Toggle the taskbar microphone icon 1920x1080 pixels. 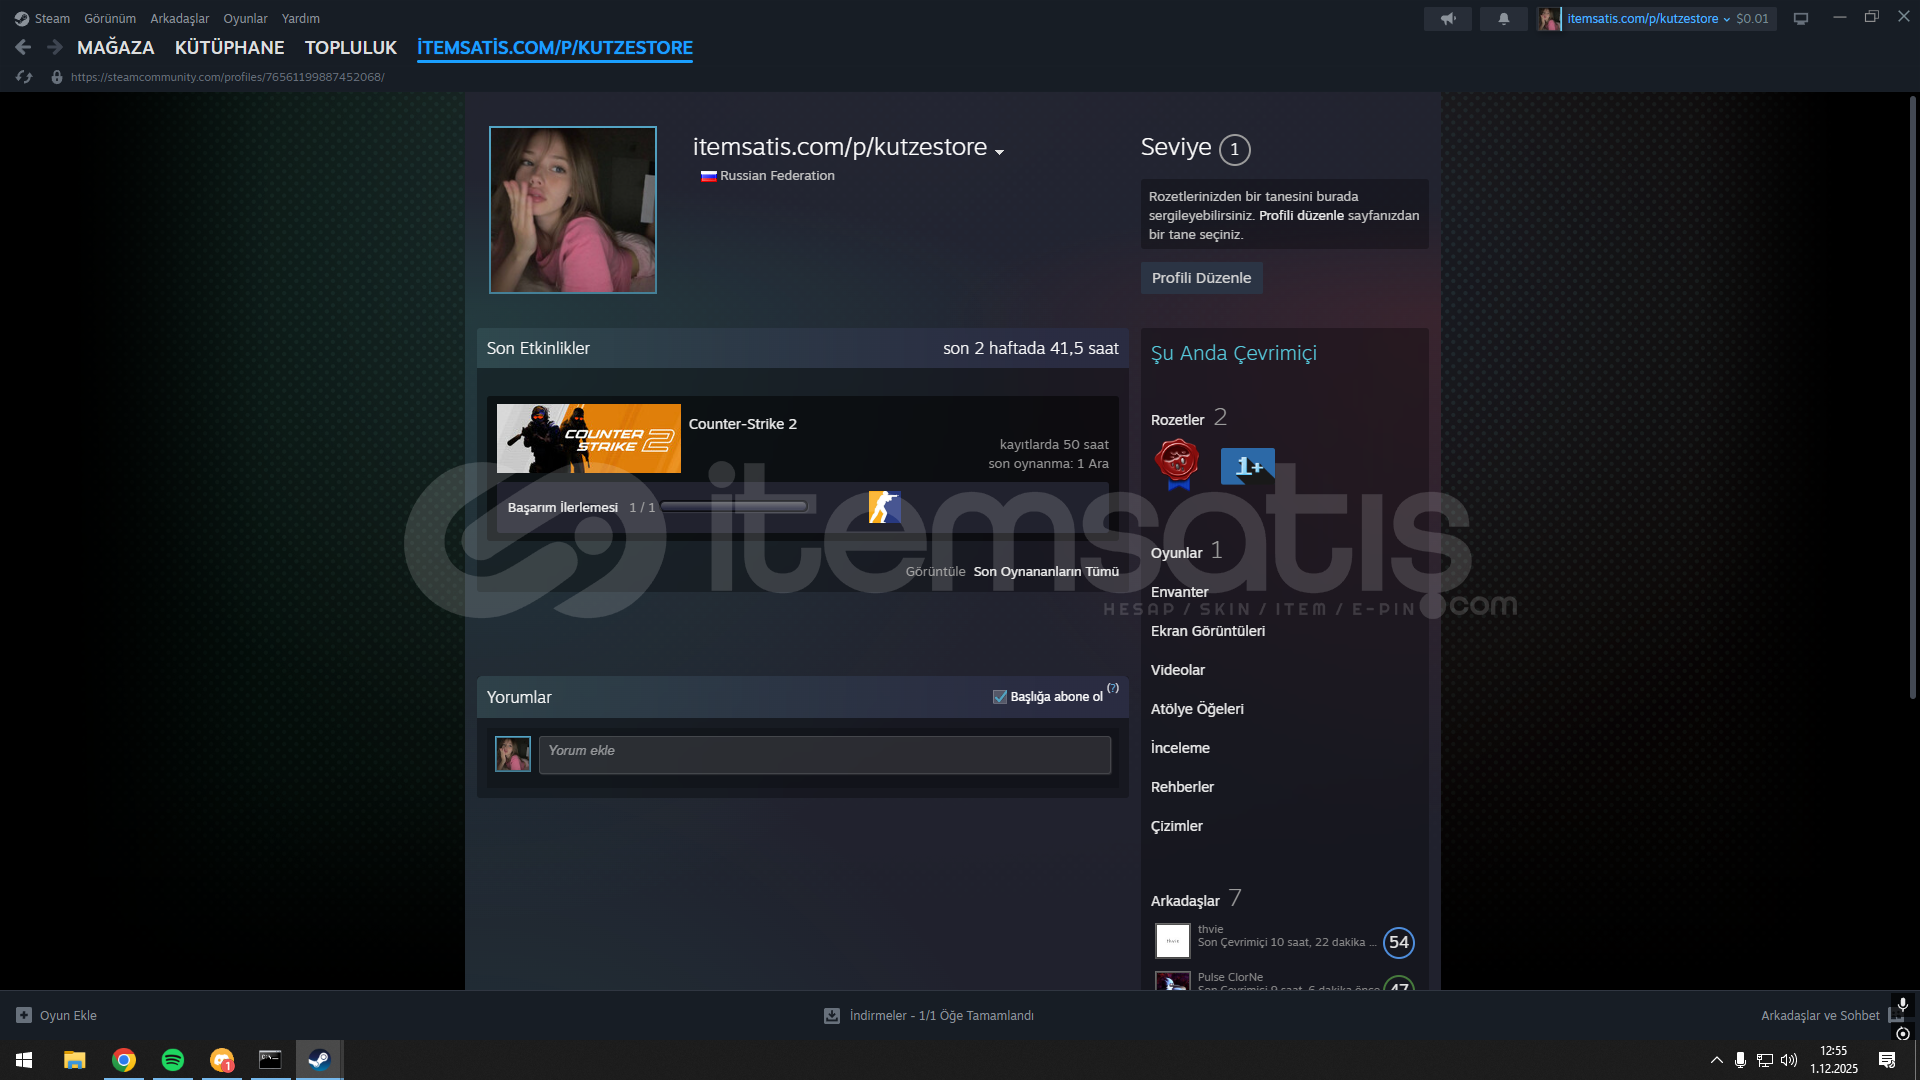pos(1740,1060)
